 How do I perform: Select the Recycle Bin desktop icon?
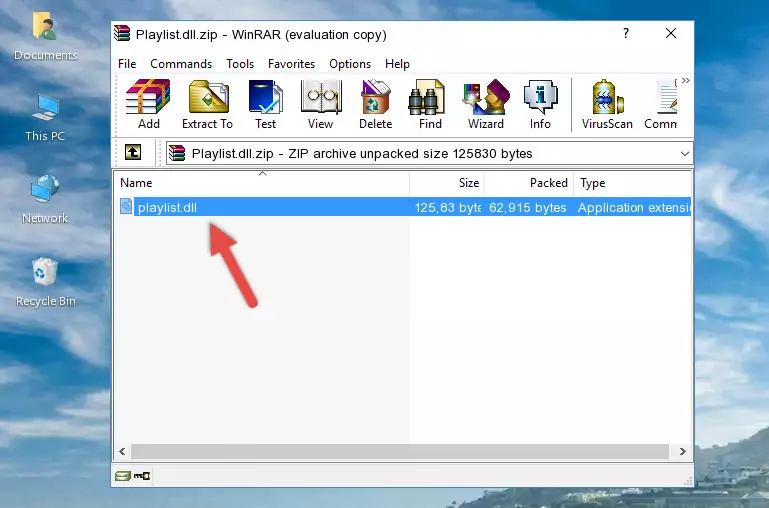pyautogui.click(x=45, y=283)
